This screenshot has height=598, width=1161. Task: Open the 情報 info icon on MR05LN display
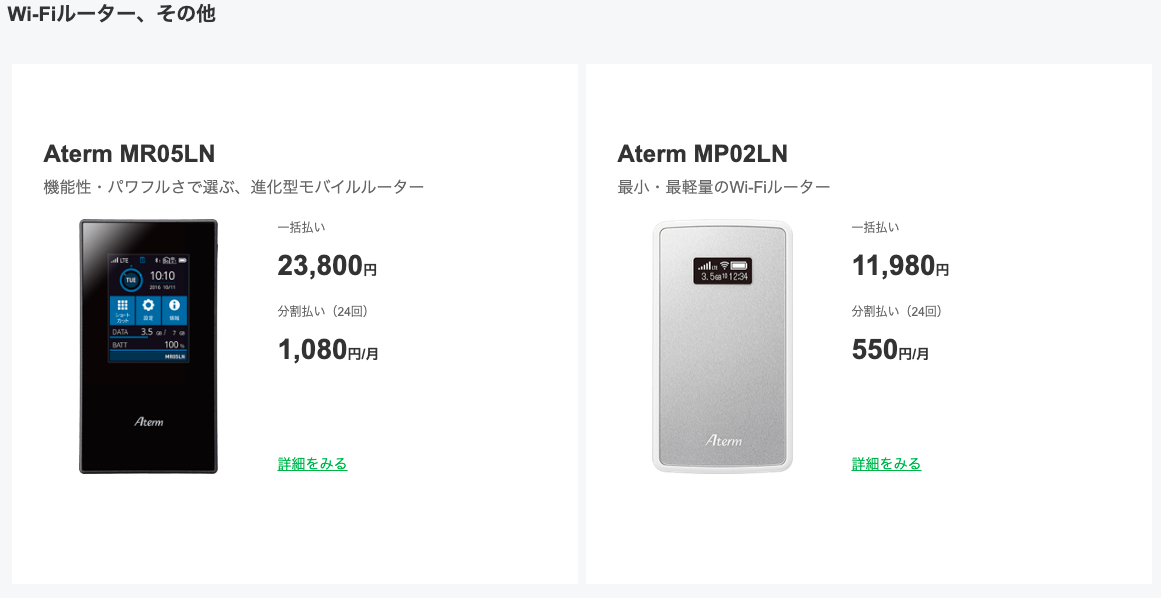point(174,304)
